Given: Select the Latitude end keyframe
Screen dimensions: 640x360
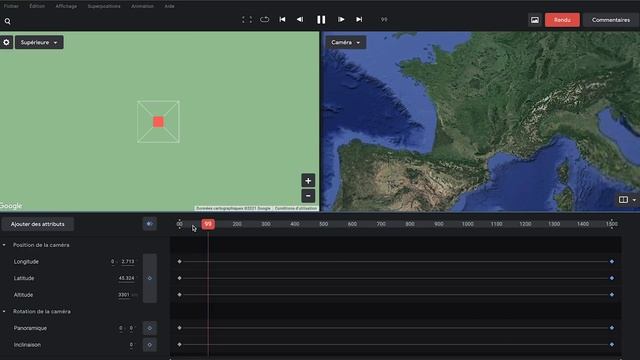Looking at the screenshot, I should [x=612, y=278].
